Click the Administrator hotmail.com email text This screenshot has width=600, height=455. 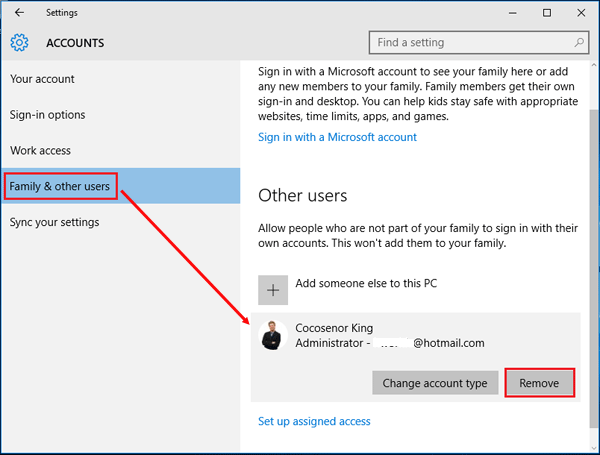point(390,343)
